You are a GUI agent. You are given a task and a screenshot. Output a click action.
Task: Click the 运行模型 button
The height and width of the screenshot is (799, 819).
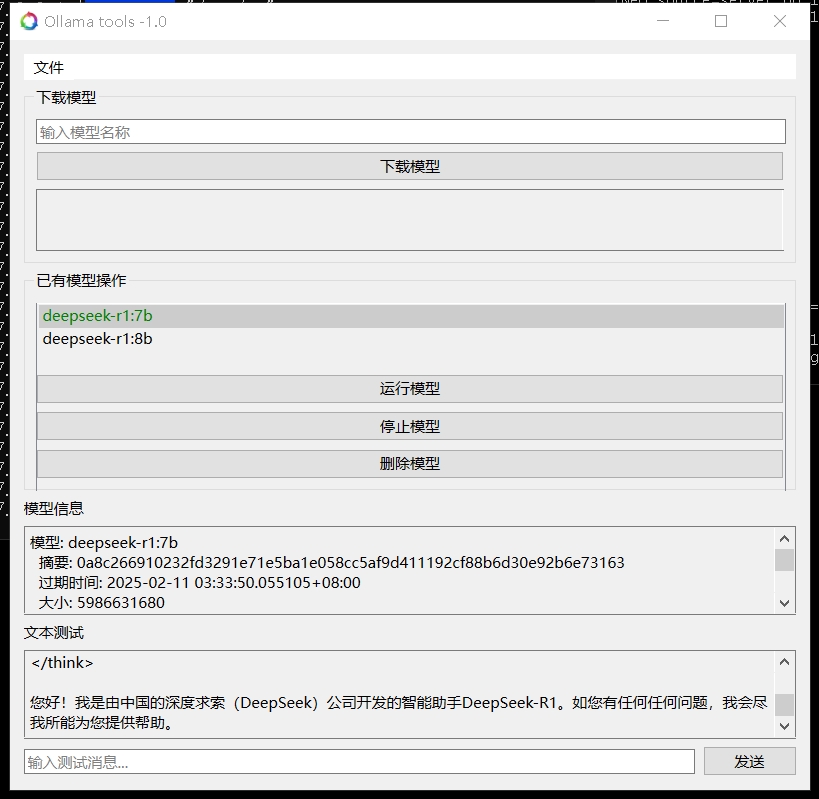pyautogui.click(x=410, y=389)
